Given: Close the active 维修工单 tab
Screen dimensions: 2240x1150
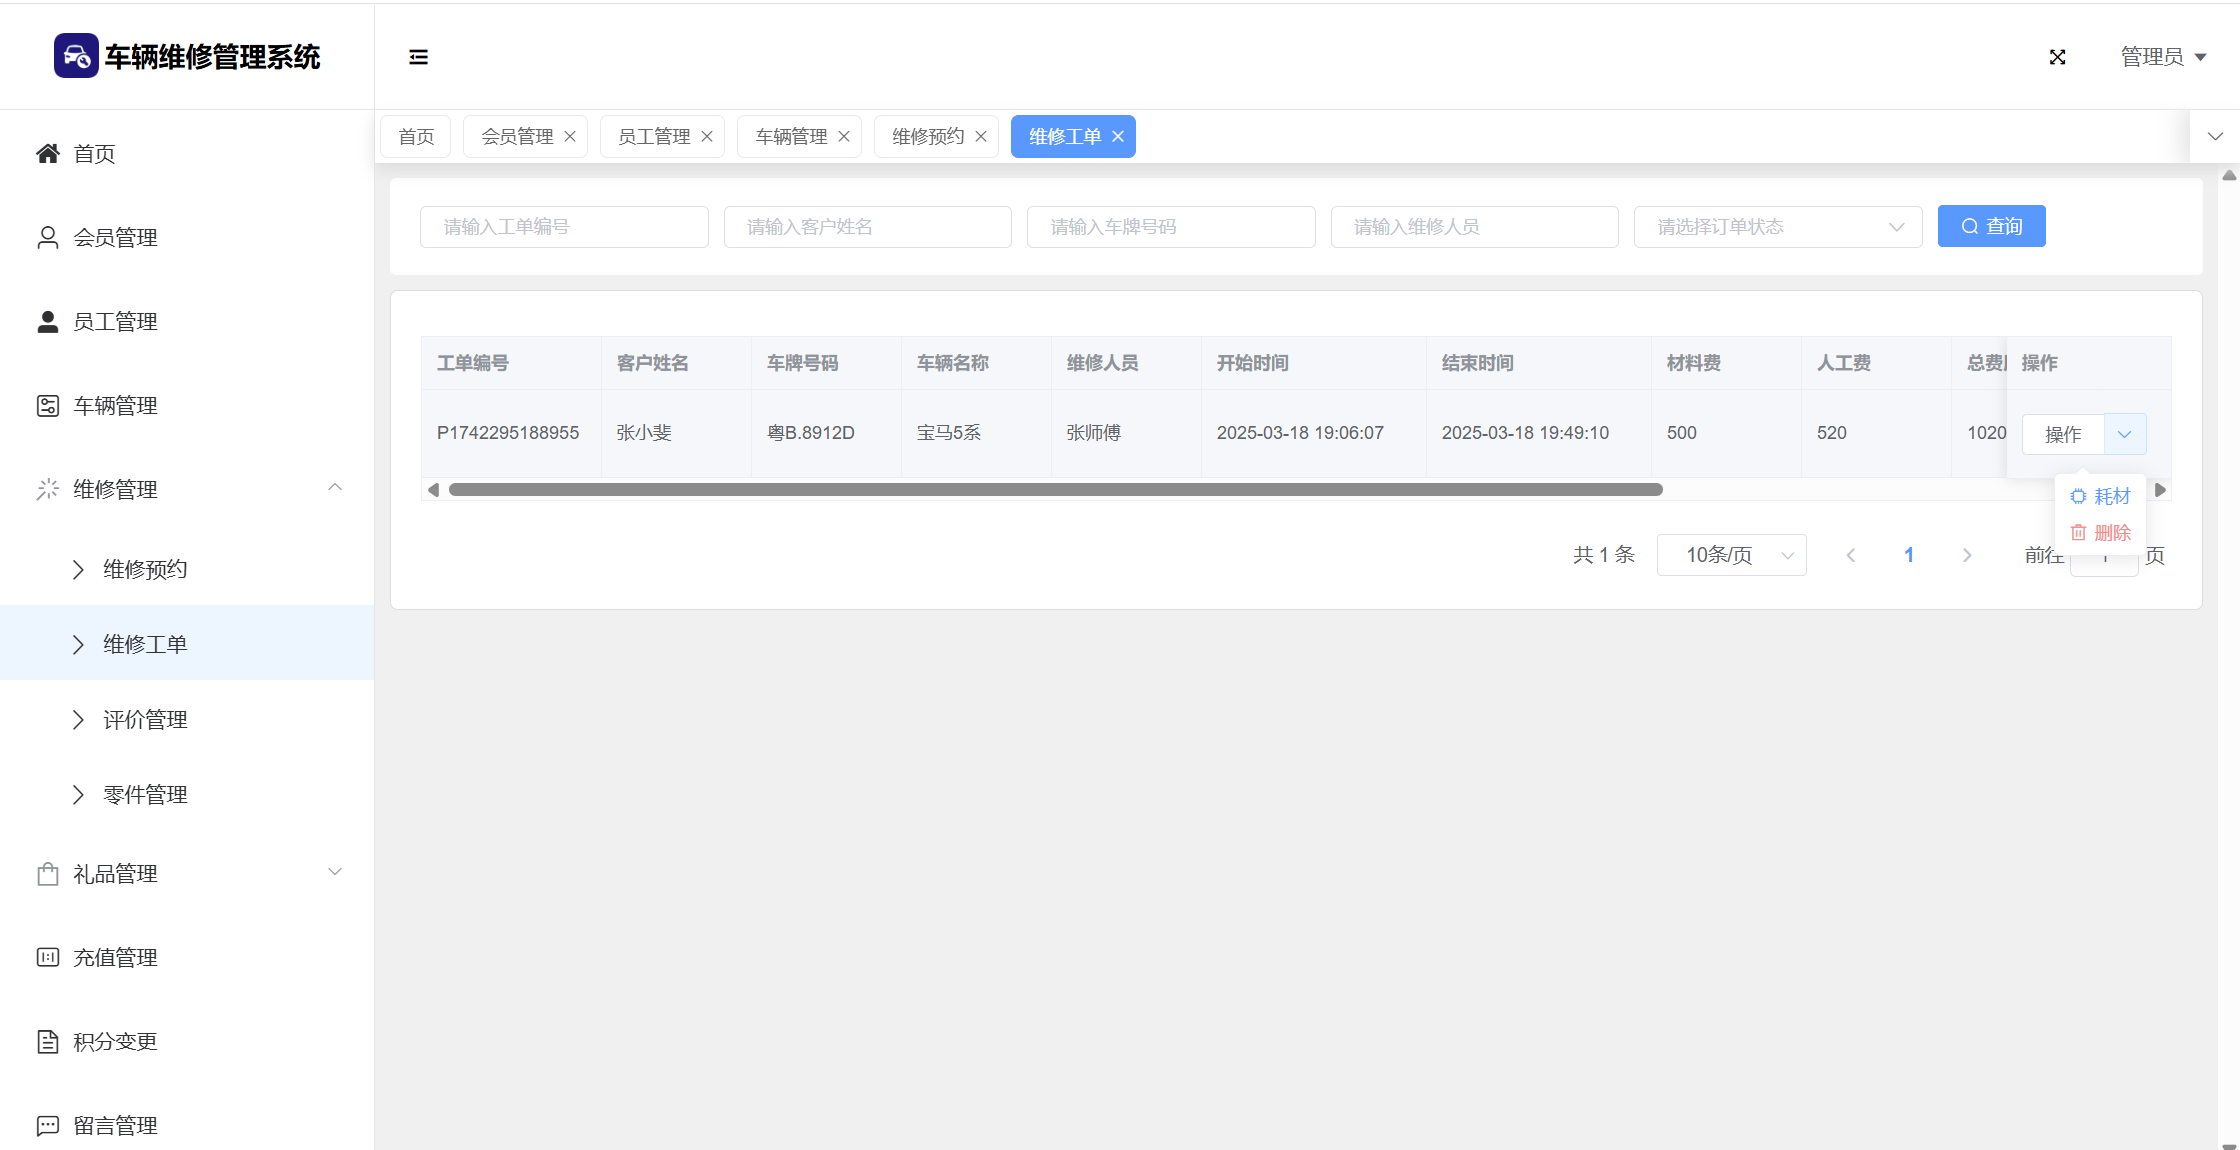Looking at the screenshot, I should click(x=1118, y=137).
